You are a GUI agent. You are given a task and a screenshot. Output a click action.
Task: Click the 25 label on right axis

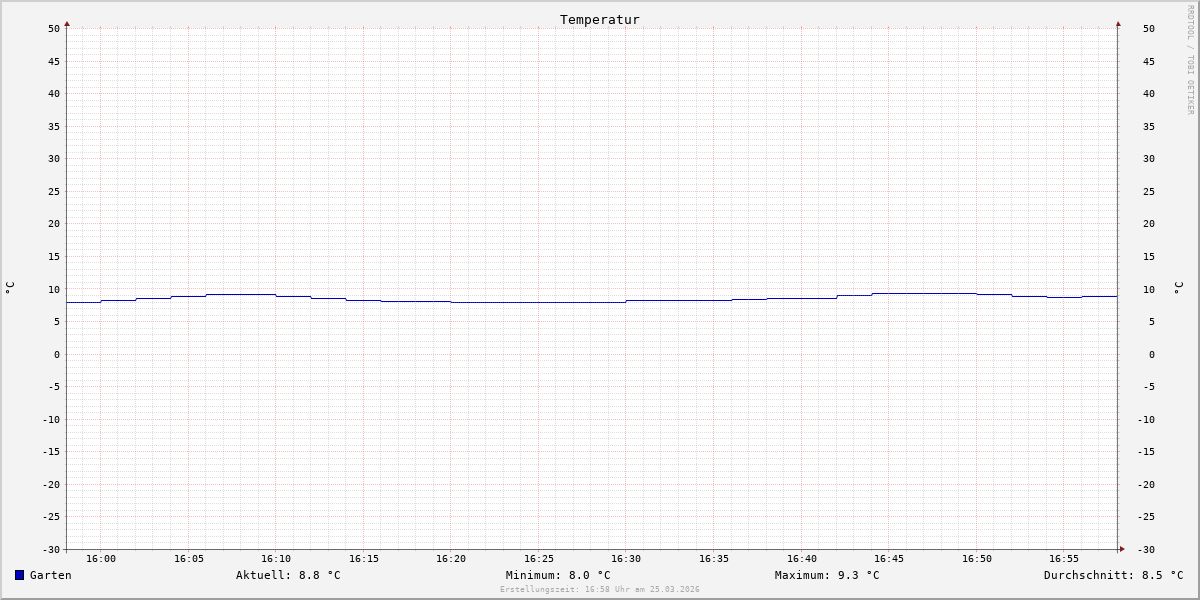pyautogui.click(x=1149, y=191)
